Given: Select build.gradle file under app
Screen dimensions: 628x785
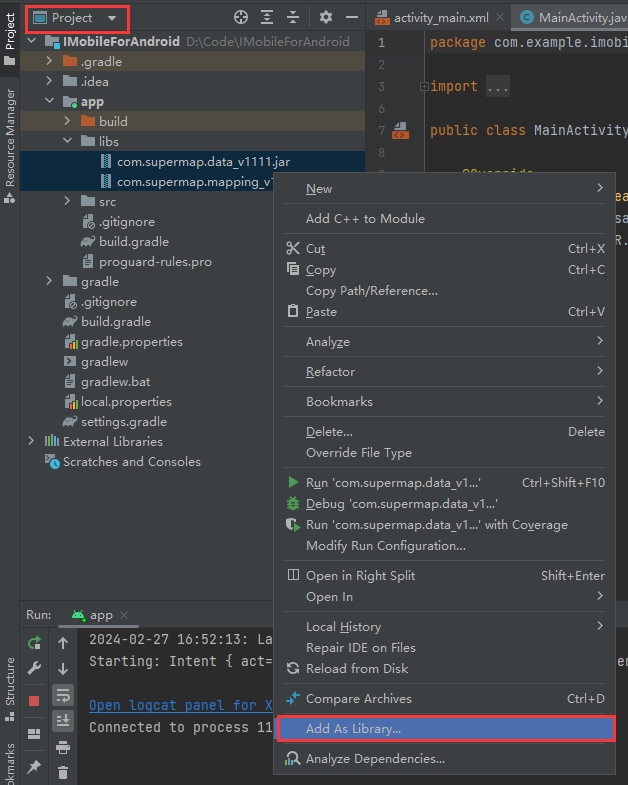Looking at the screenshot, I should [x=133, y=242].
